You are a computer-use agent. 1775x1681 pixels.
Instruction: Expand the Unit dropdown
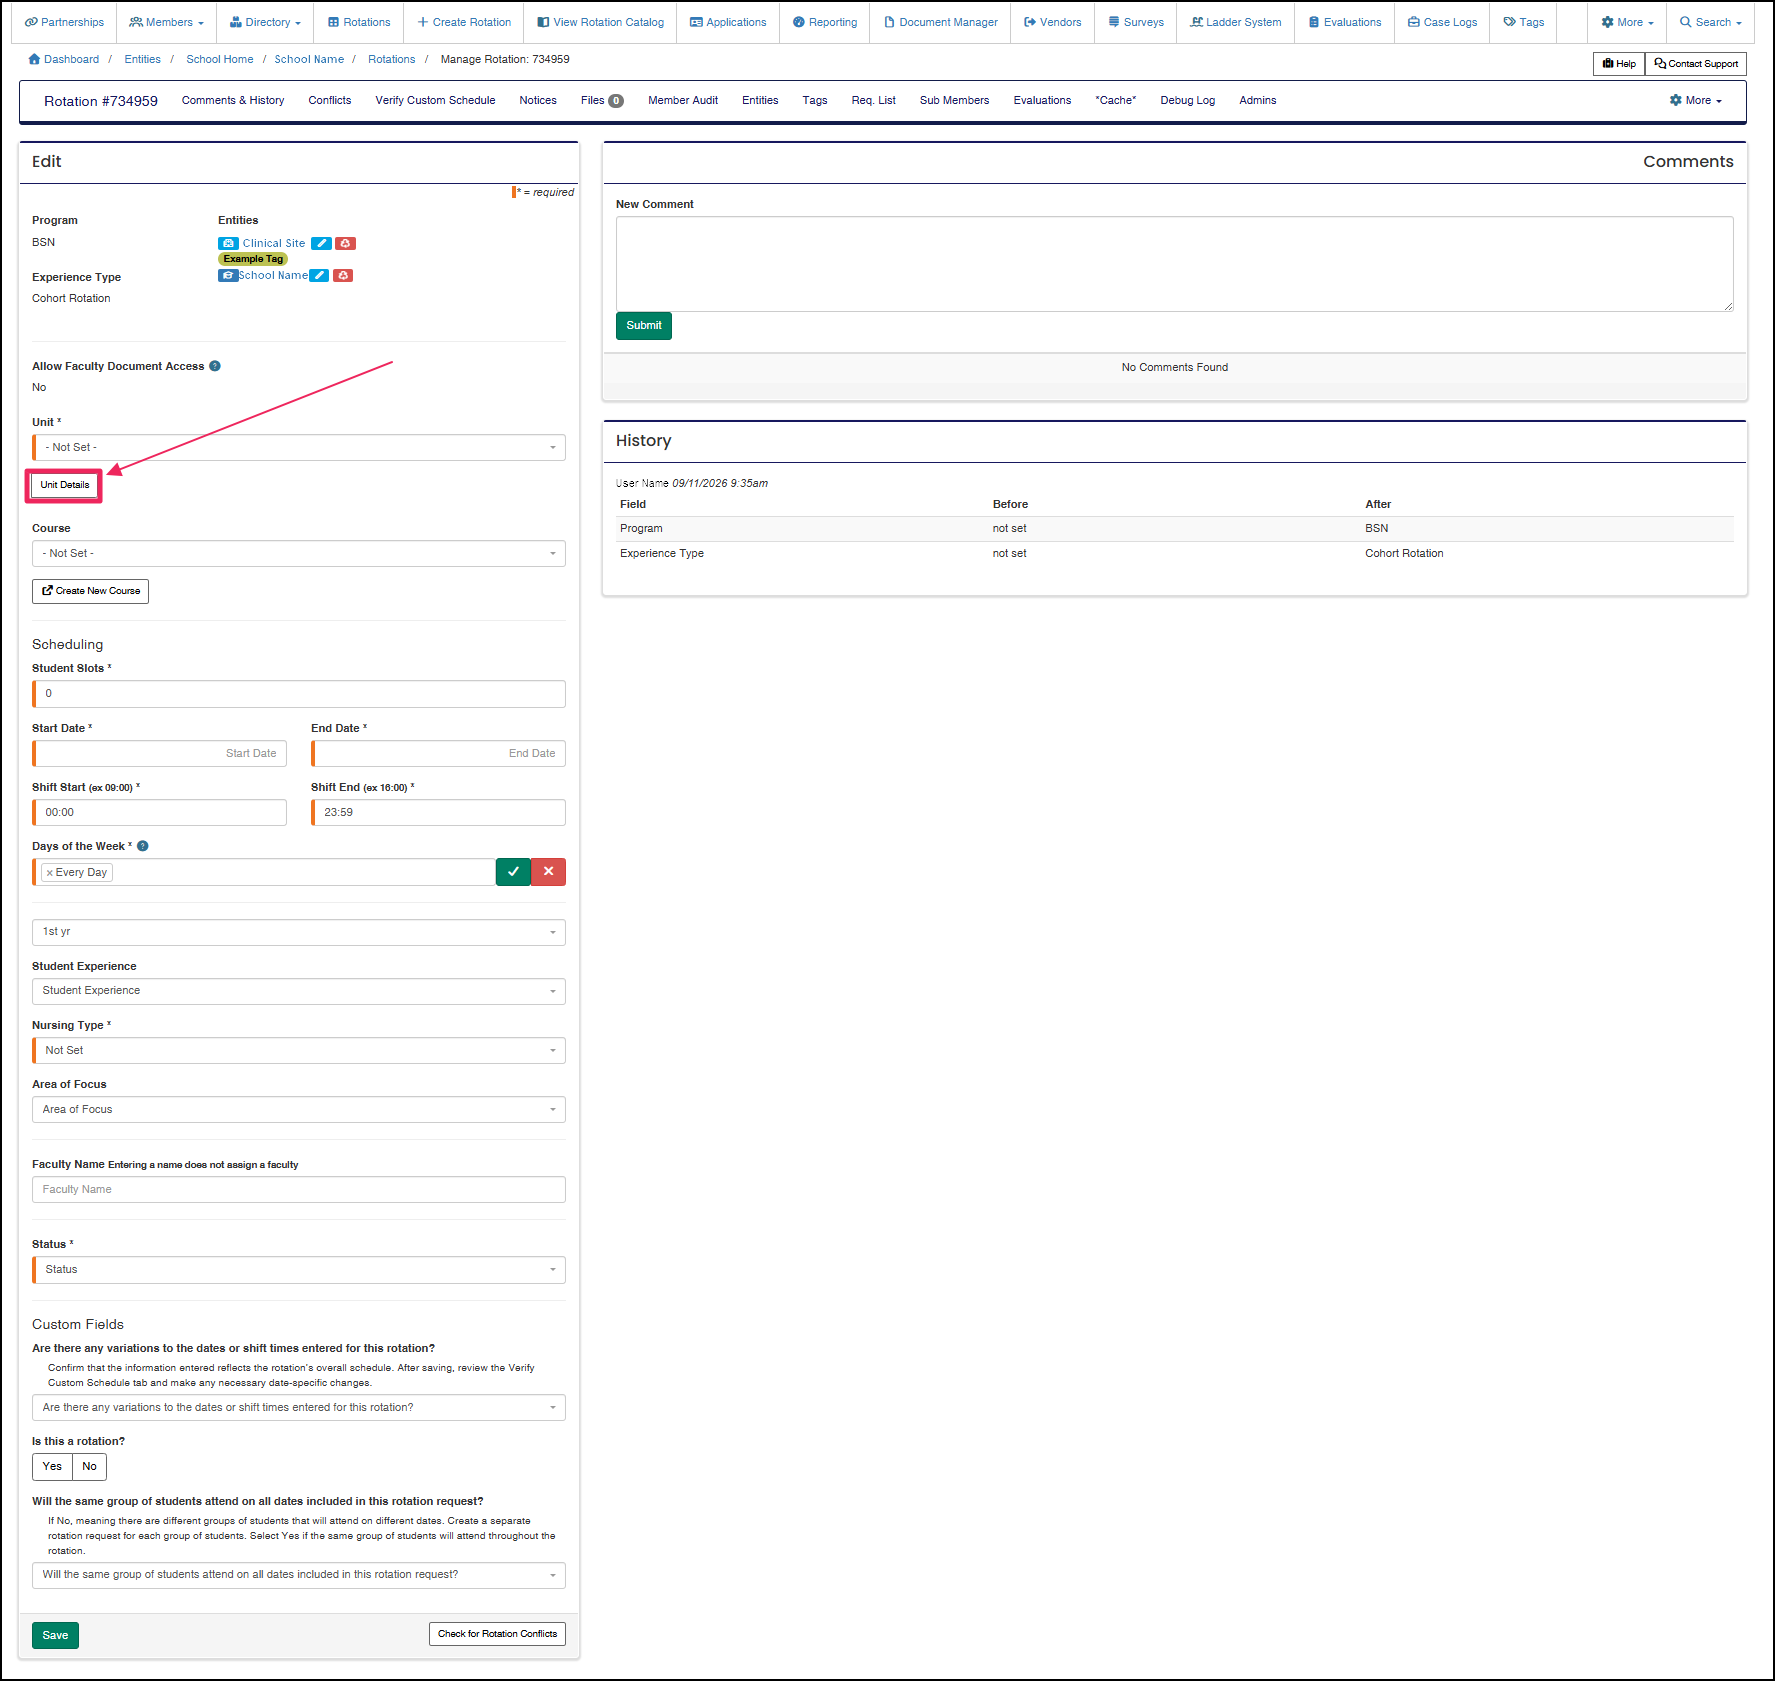[x=299, y=447]
